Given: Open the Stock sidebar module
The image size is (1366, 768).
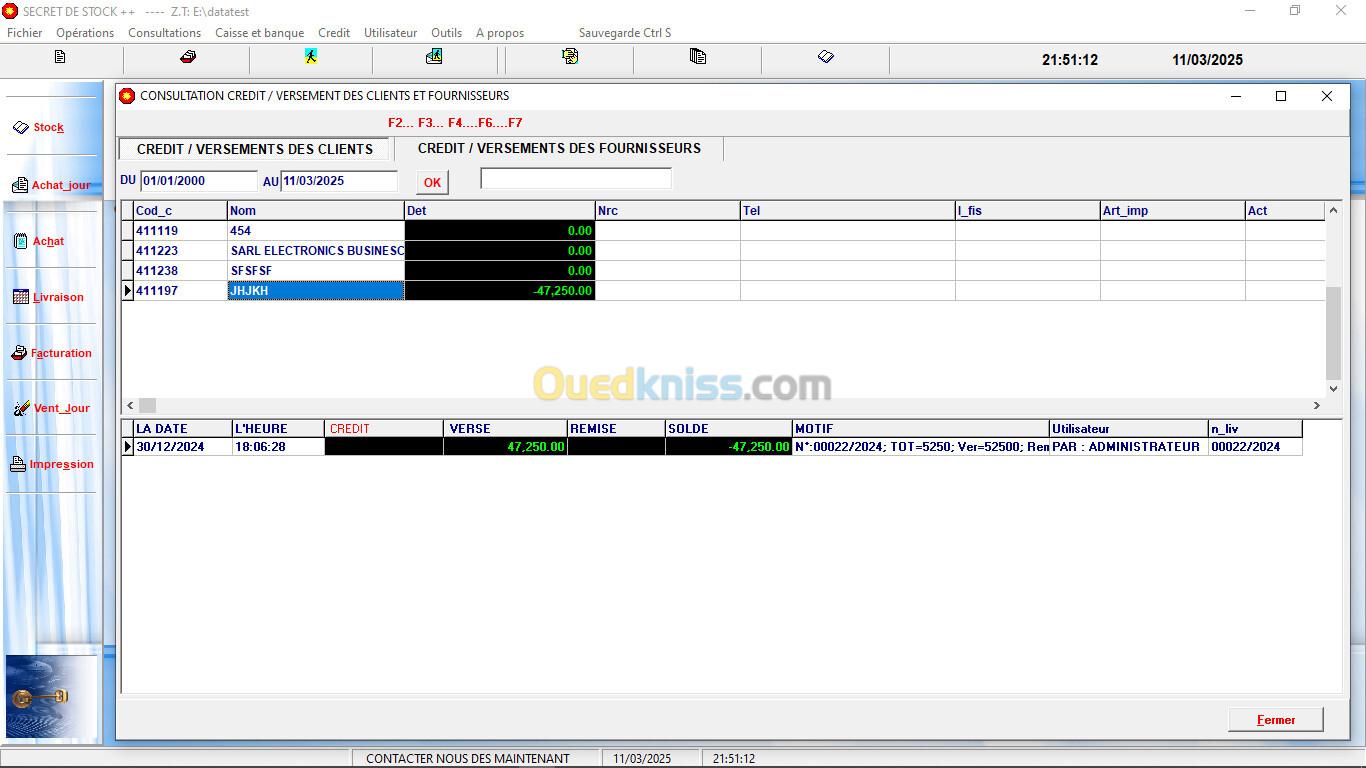Looking at the screenshot, I should pos(48,128).
